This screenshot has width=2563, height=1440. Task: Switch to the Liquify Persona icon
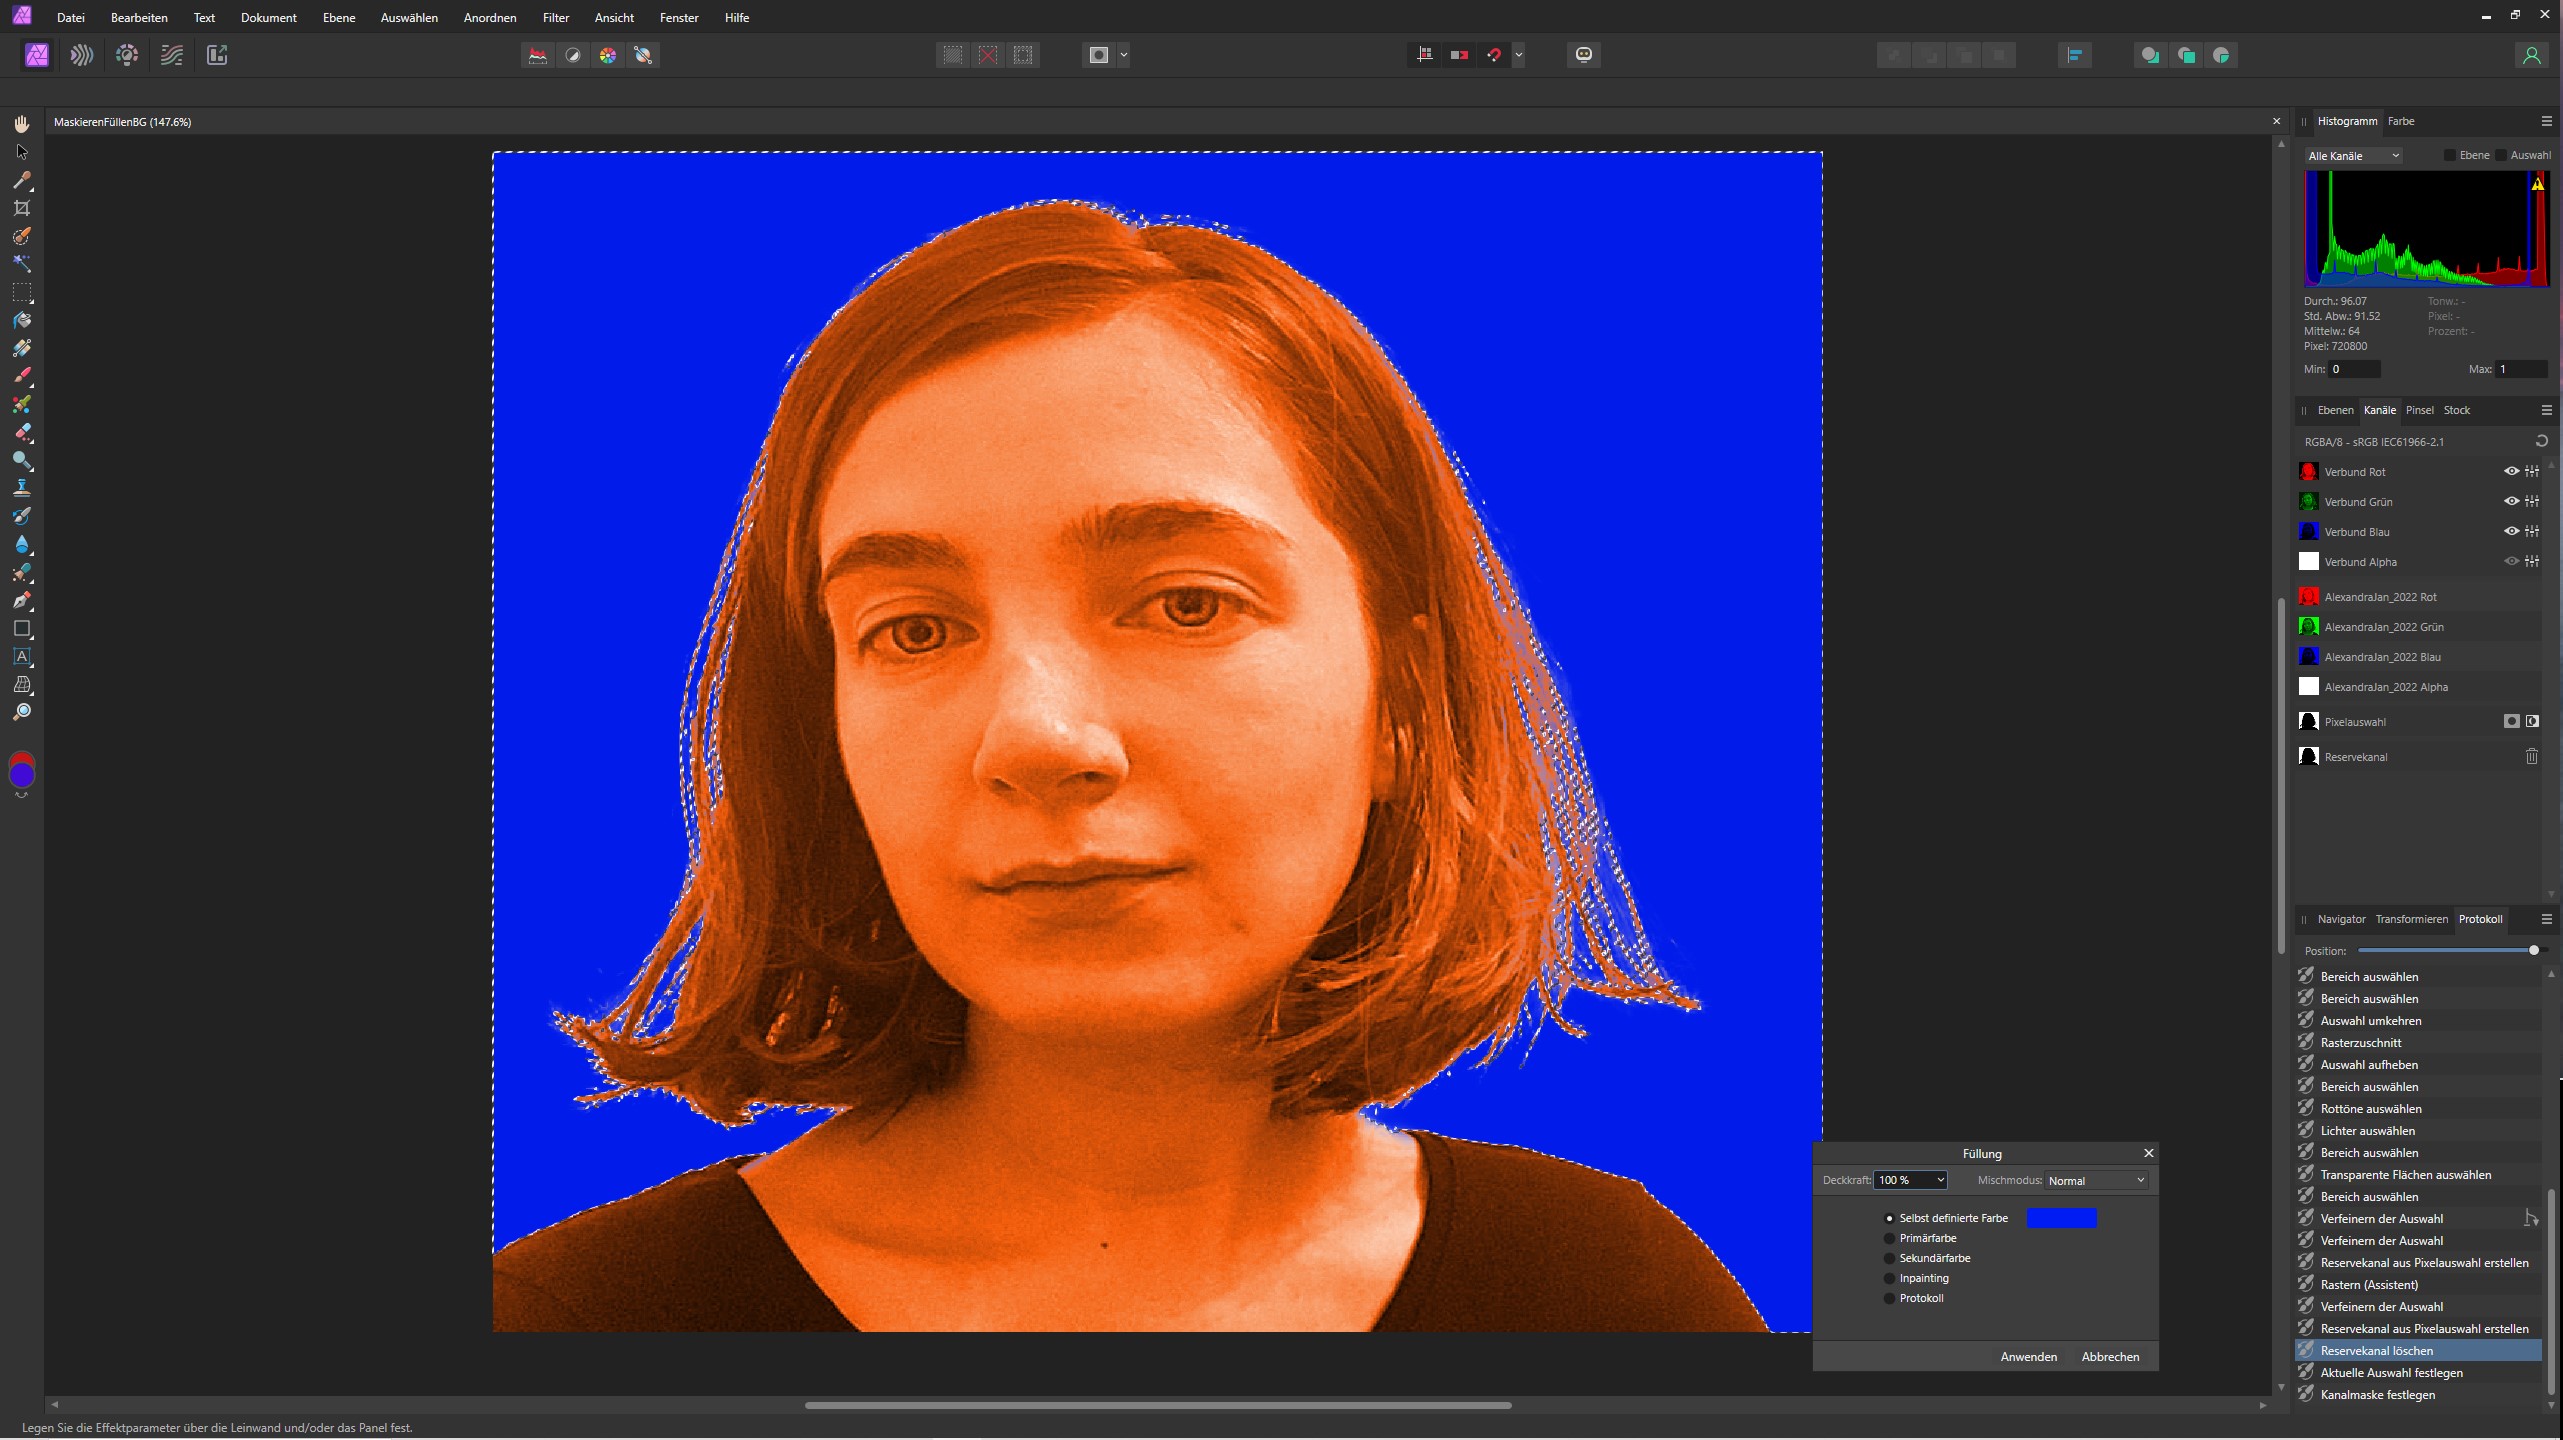point(82,55)
